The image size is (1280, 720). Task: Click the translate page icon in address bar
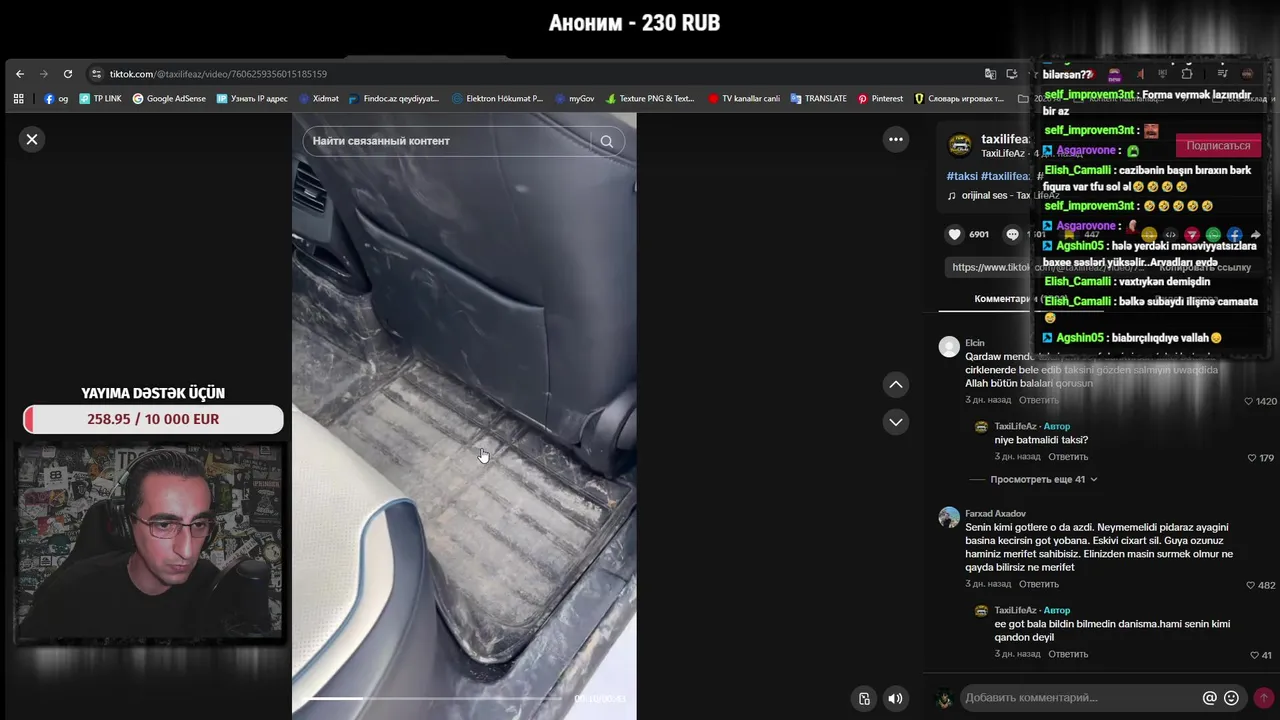(x=990, y=74)
